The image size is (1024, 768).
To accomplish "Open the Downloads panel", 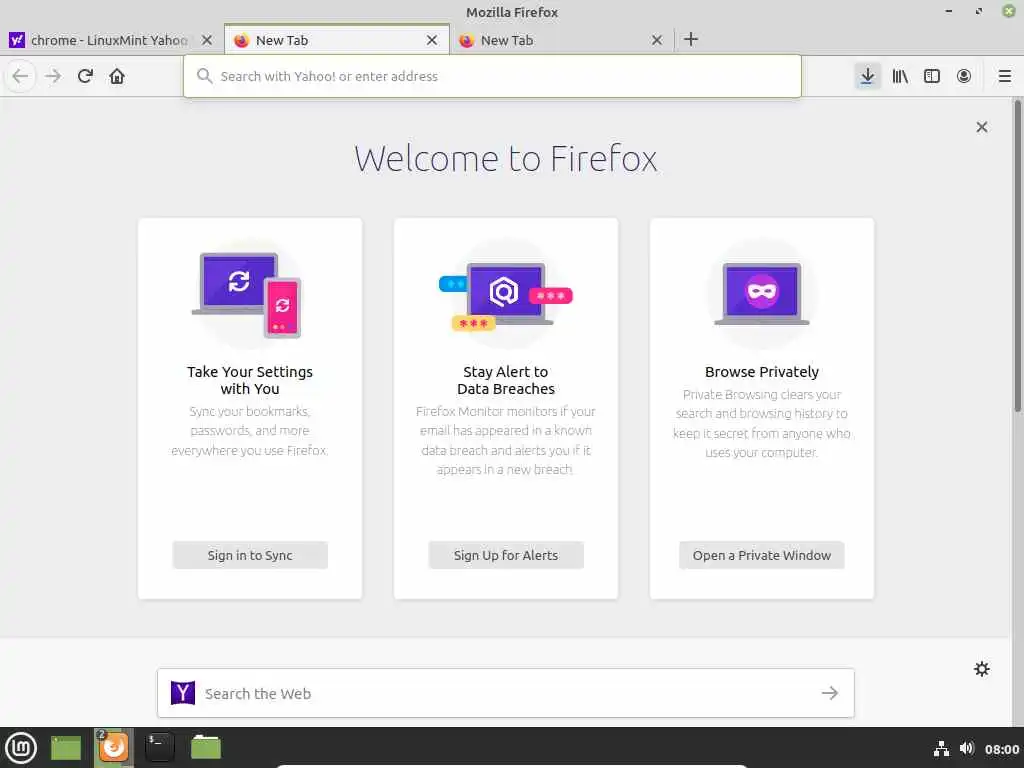I will pyautogui.click(x=867, y=76).
